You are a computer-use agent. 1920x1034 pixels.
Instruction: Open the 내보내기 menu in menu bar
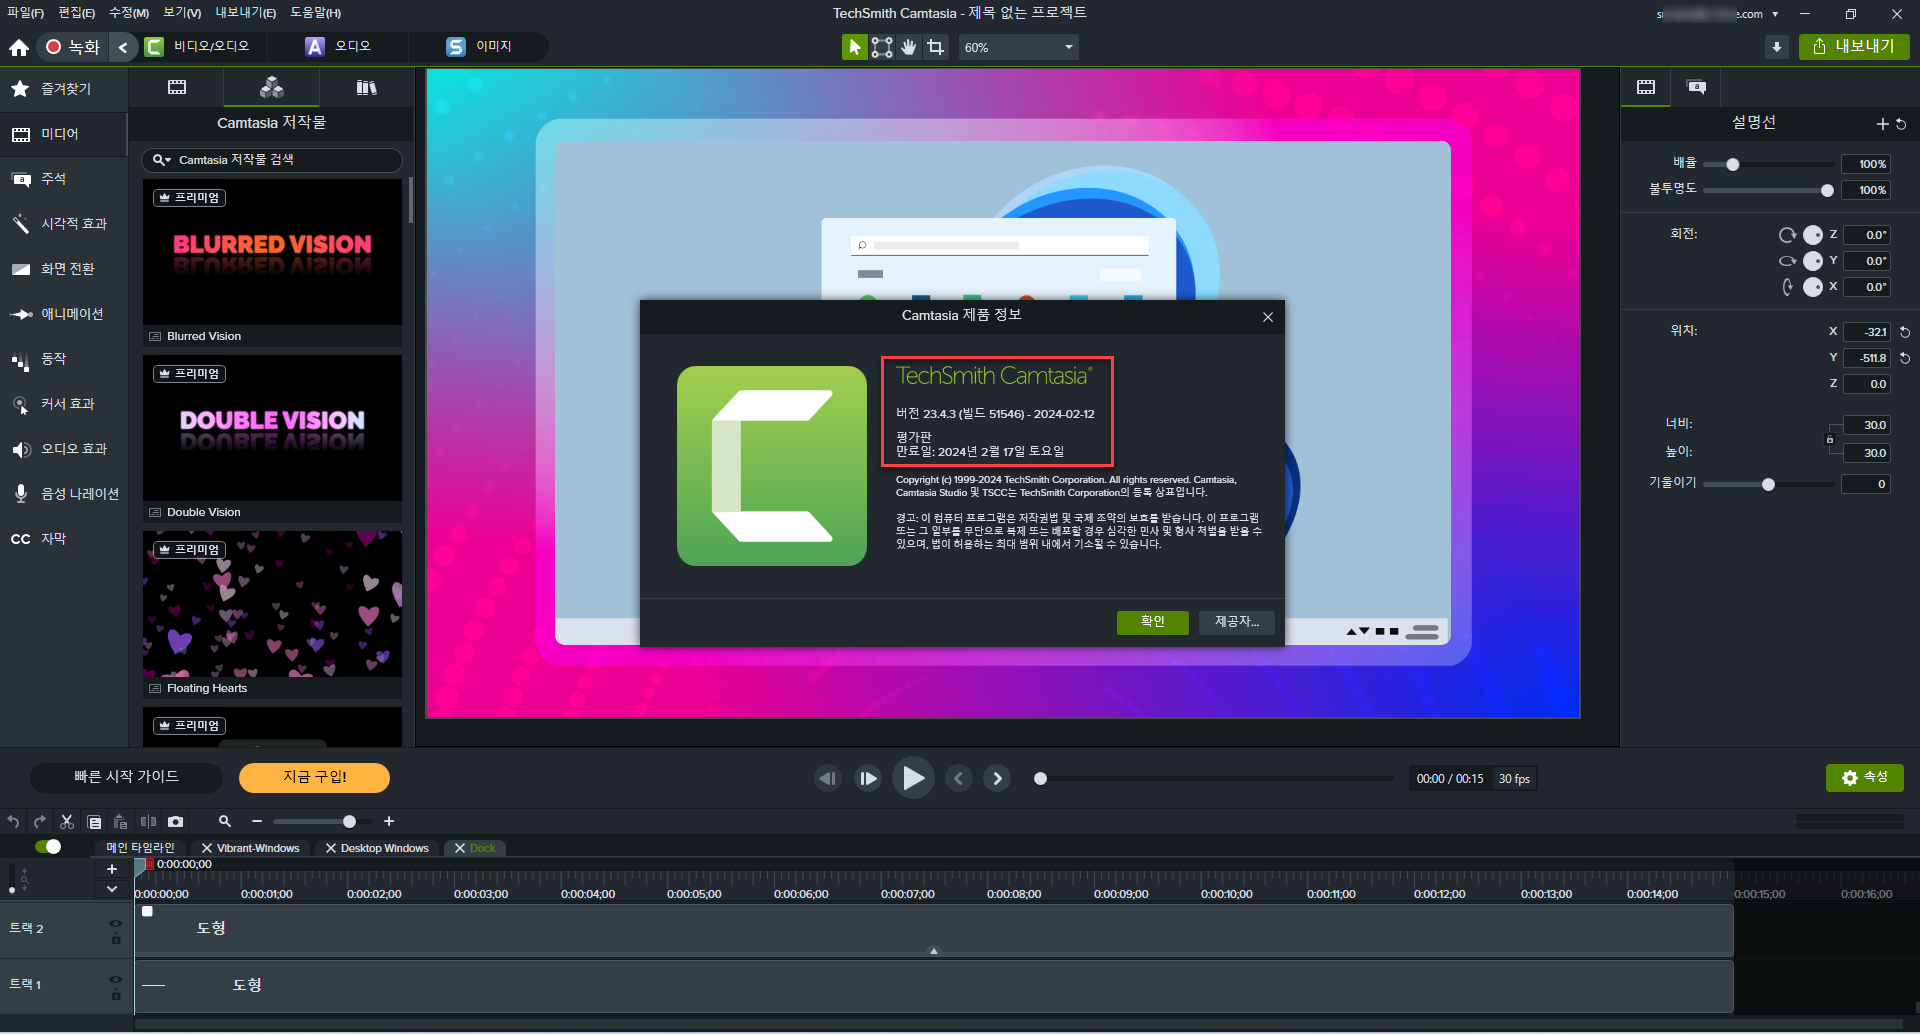[246, 13]
